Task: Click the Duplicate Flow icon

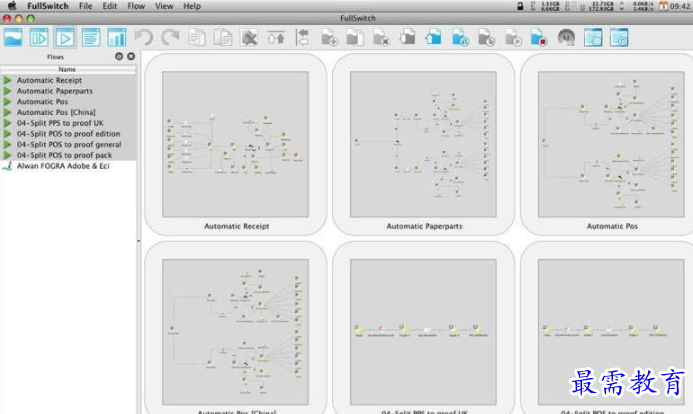Action: click(x=355, y=38)
